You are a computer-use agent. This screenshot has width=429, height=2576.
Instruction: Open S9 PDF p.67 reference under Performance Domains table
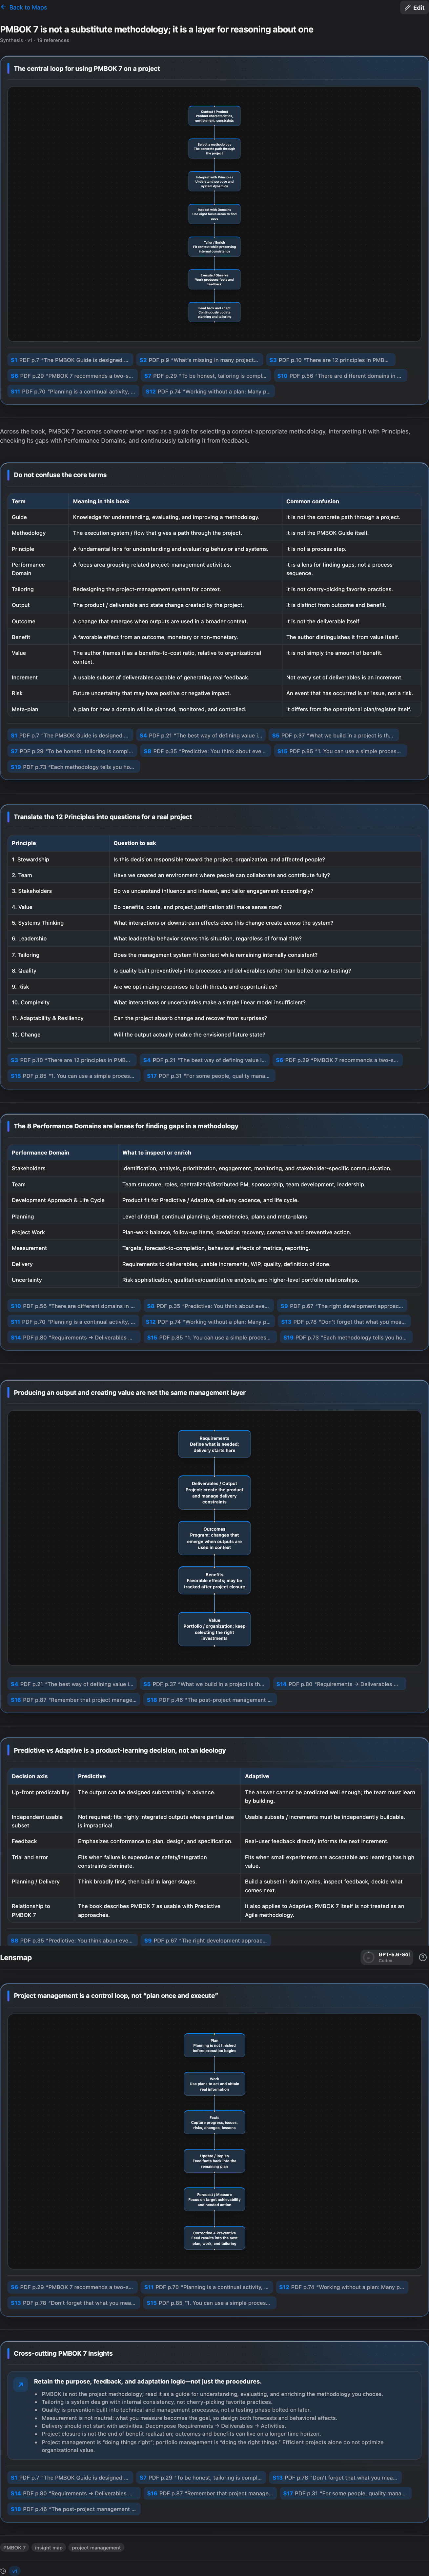point(342,1306)
